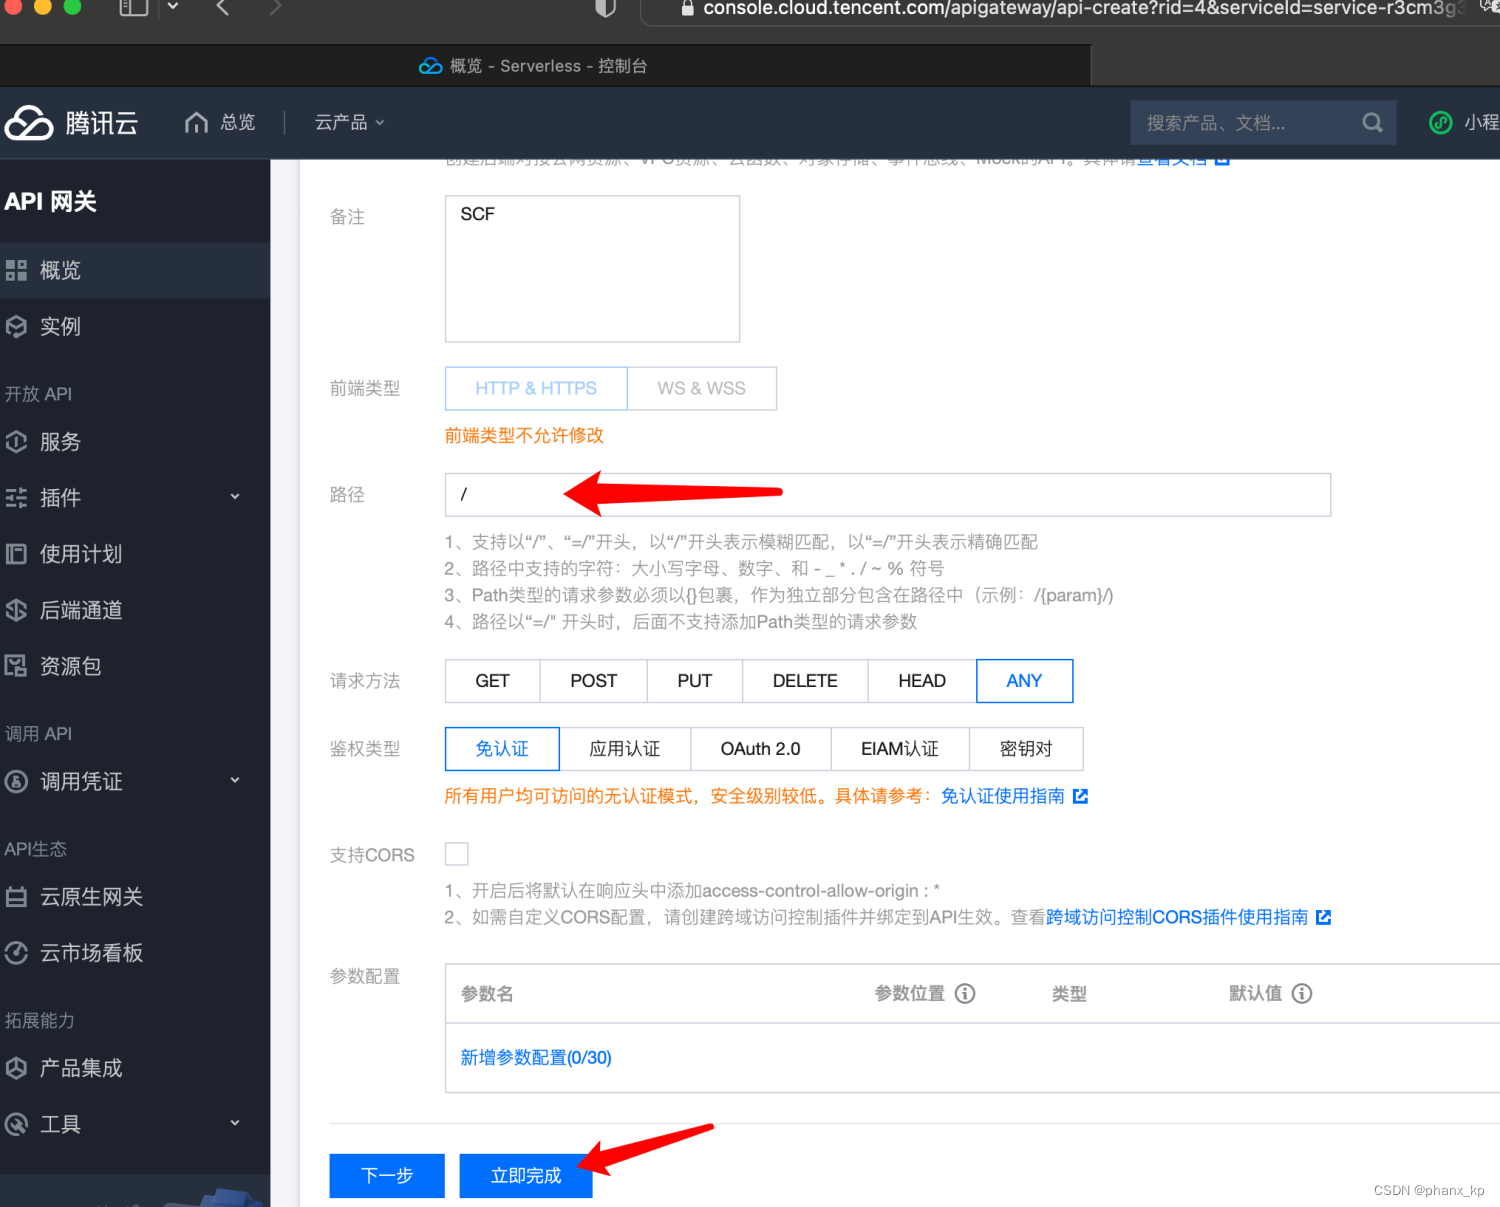Click the 默认值 info icon
This screenshot has height=1207, width=1500.
pyautogui.click(x=1302, y=993)
